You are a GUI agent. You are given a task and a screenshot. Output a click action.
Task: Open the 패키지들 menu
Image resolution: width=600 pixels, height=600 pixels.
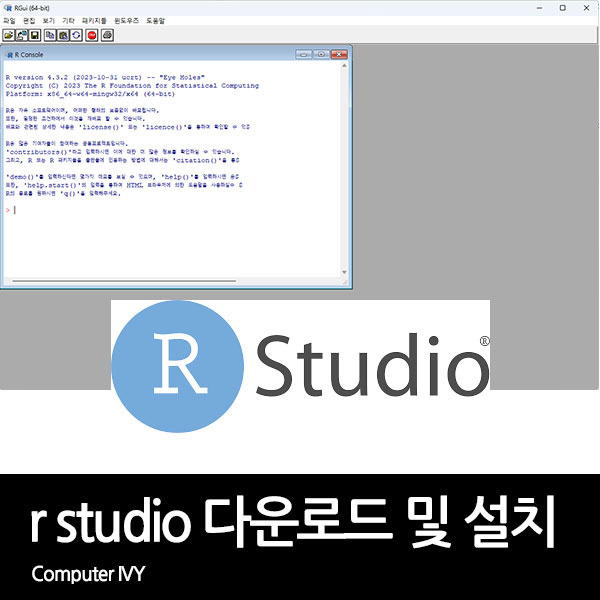94,21
